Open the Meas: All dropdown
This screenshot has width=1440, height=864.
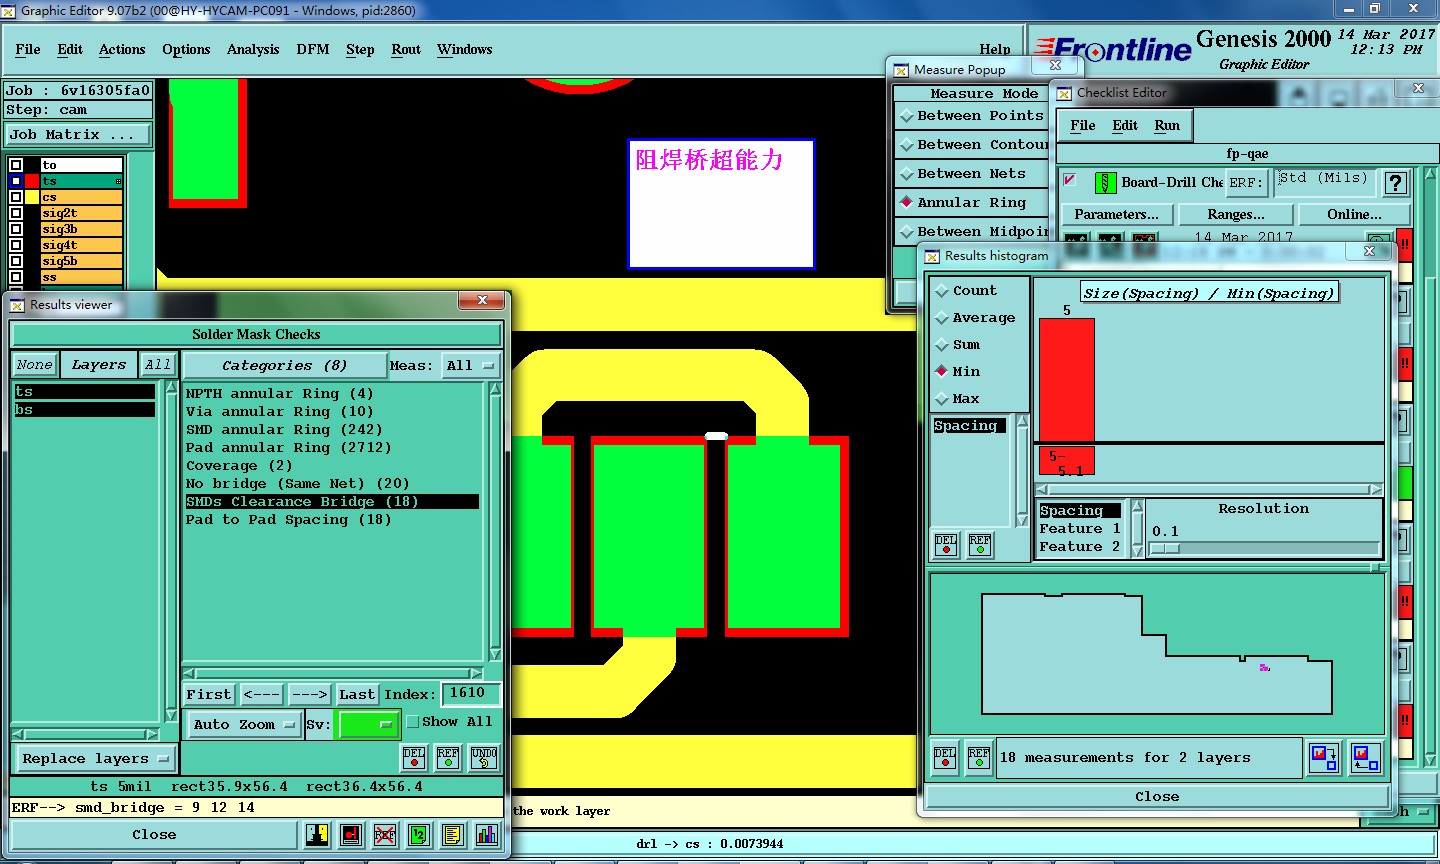473,366
